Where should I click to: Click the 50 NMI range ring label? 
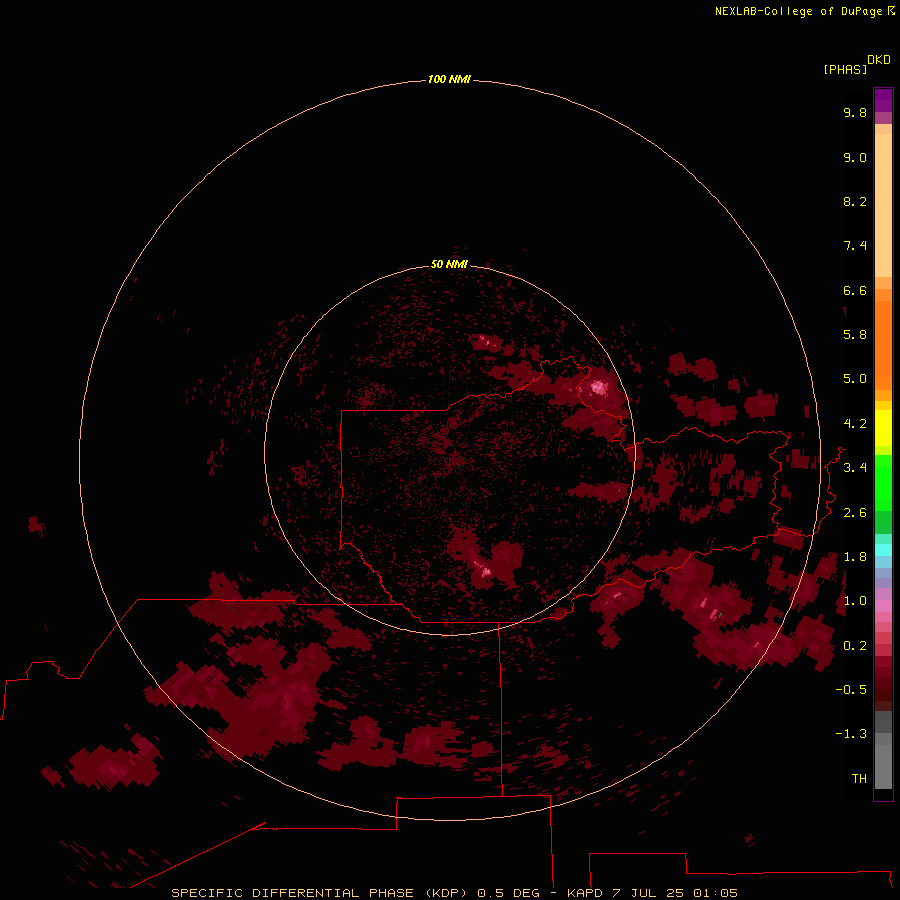[449, 264]
